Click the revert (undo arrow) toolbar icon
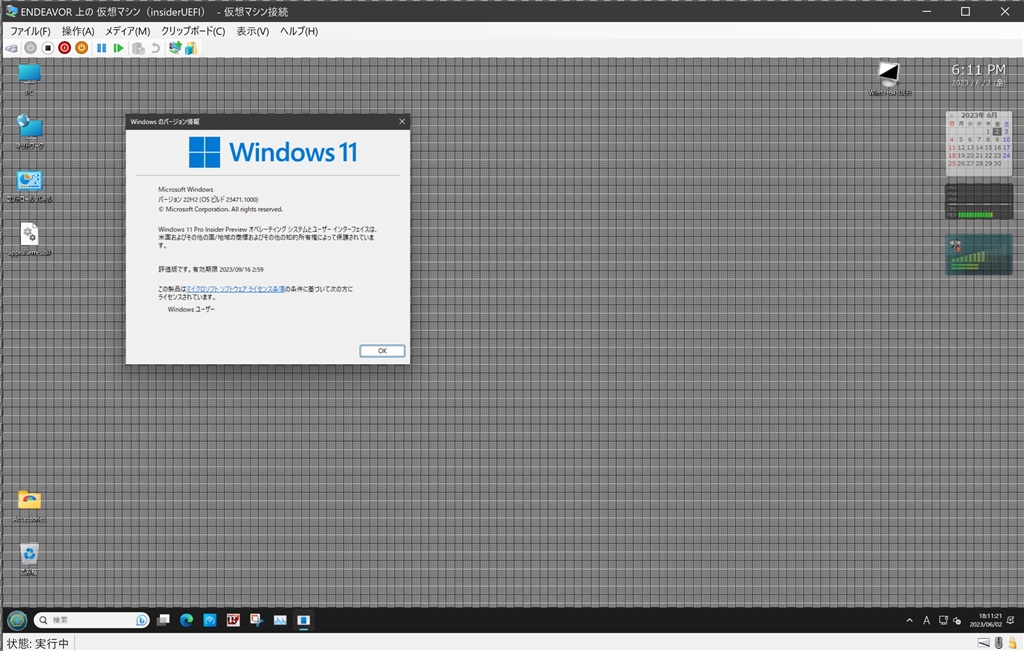Viewport: 1024px width, 651px height. [x=155, y=48]
